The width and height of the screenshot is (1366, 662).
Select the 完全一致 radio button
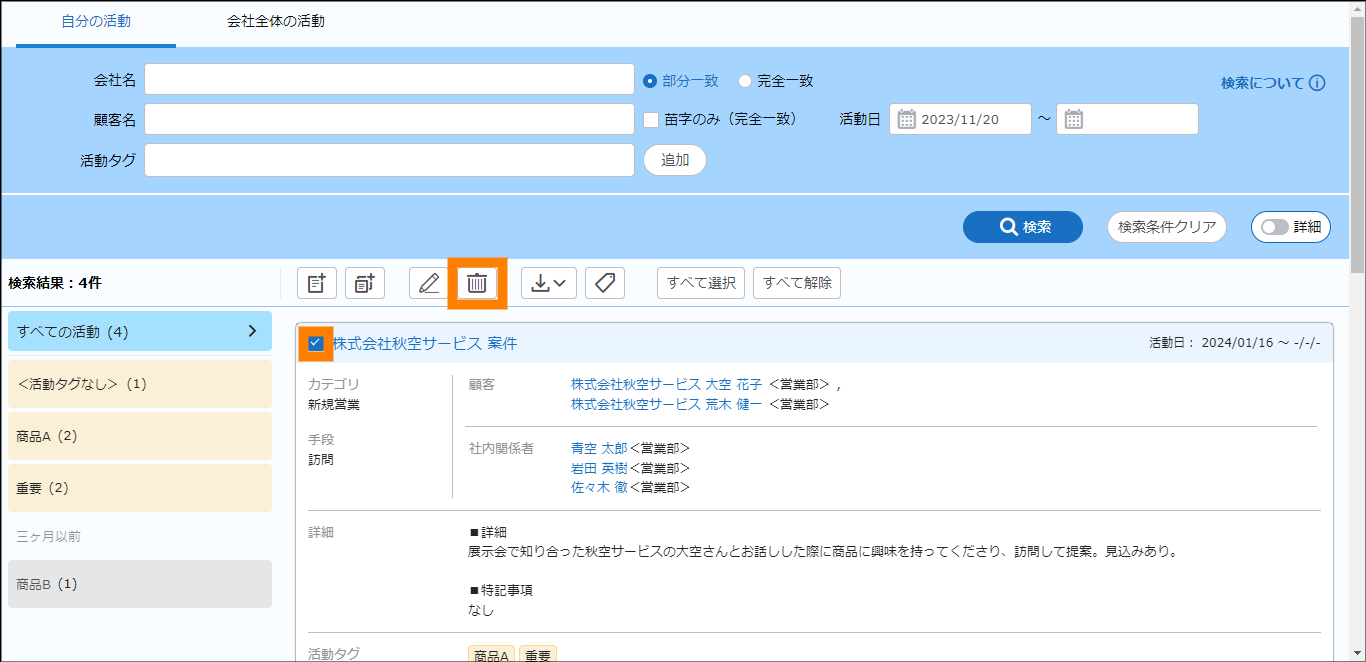coord(745,81)
